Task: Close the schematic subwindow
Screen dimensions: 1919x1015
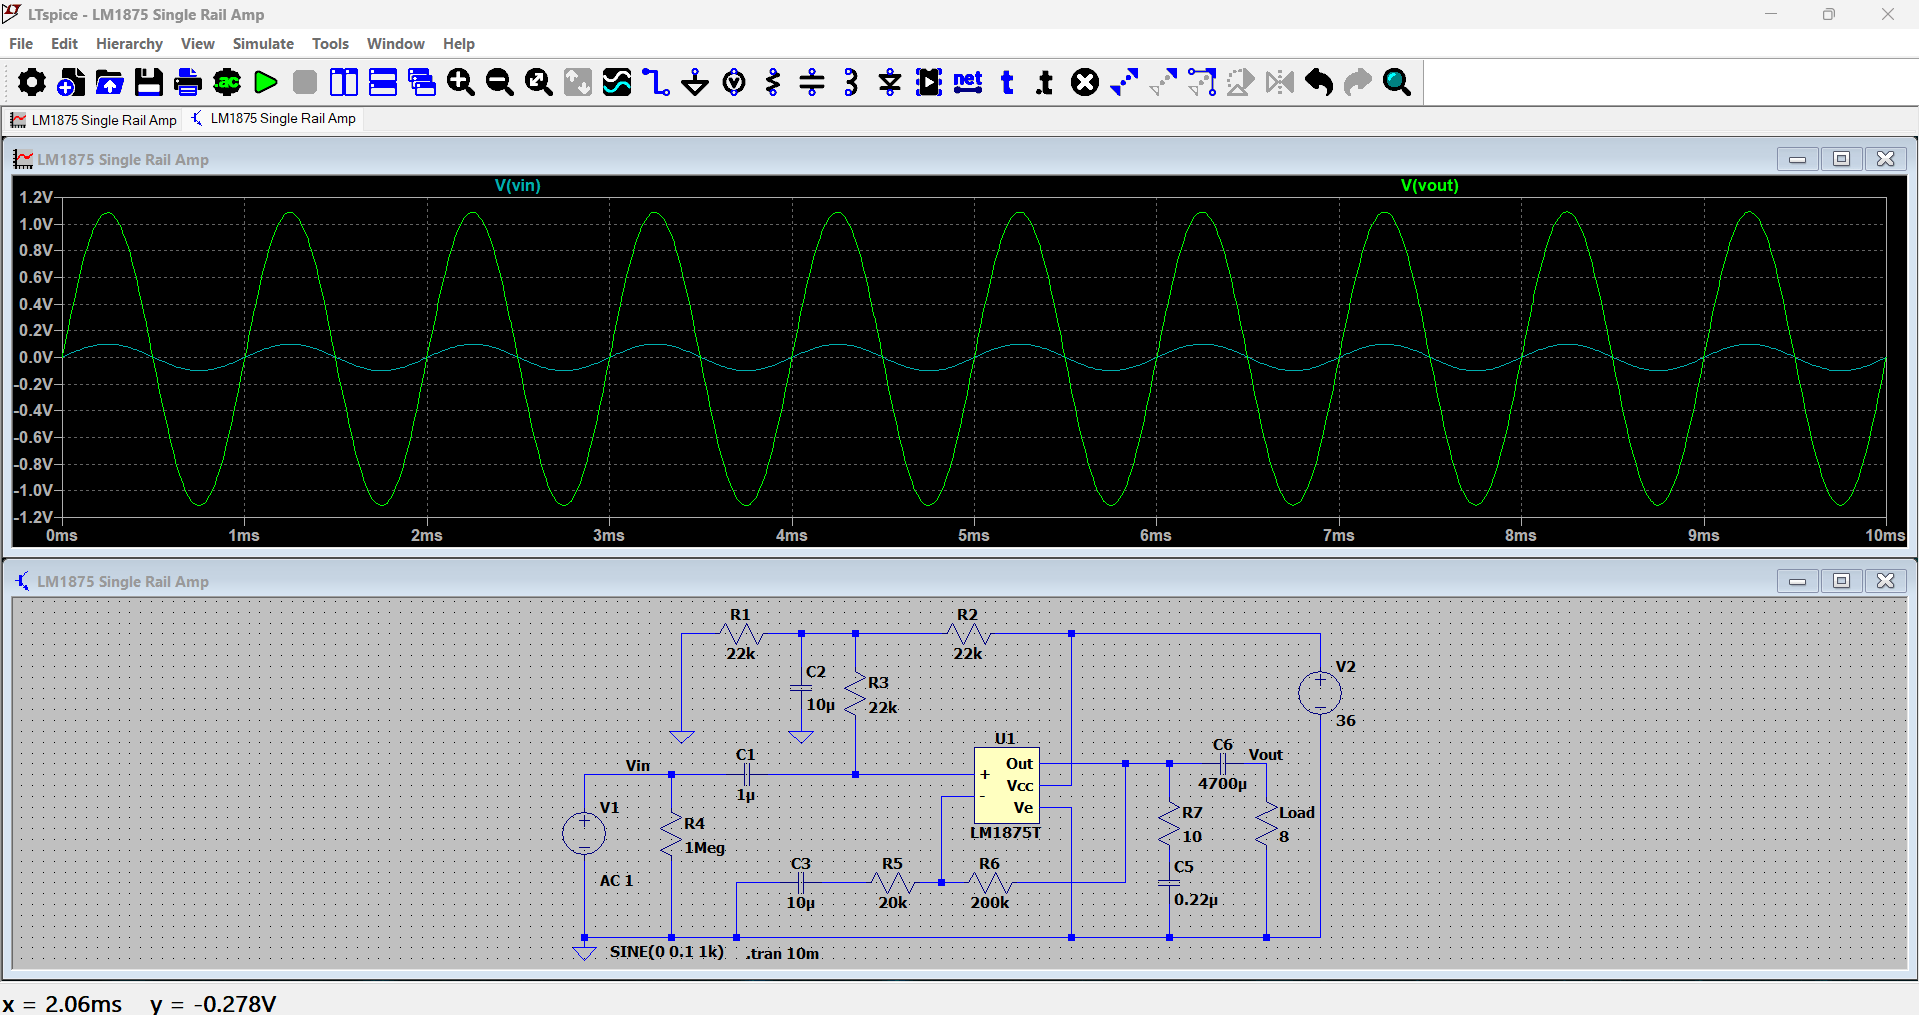Action: pyautogui.click(x=1885, y=581)
